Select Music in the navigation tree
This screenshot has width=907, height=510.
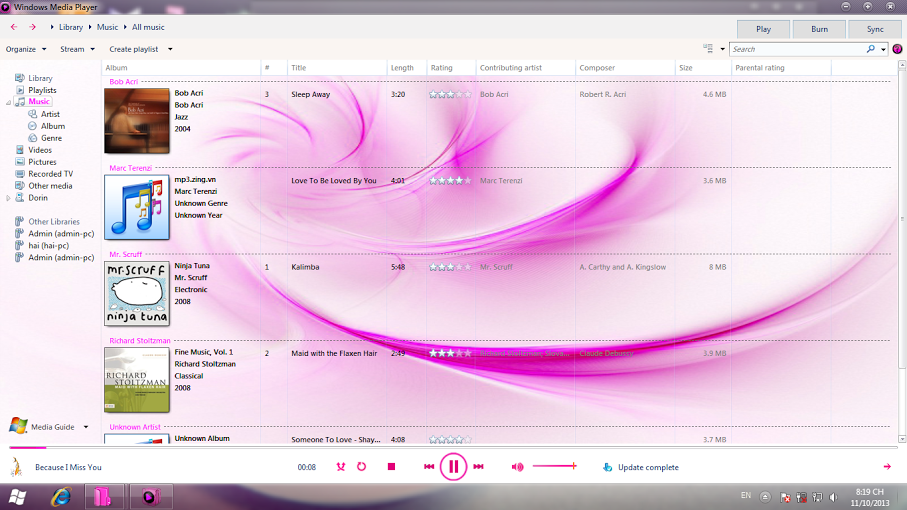tap(39, 101)
